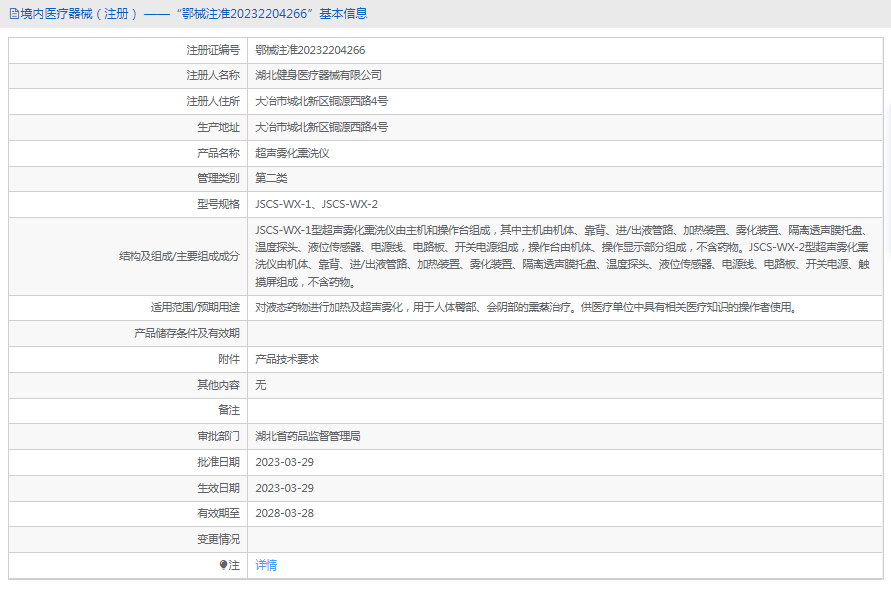Click the label 产品储存条件及有效期

pos(187,333)
